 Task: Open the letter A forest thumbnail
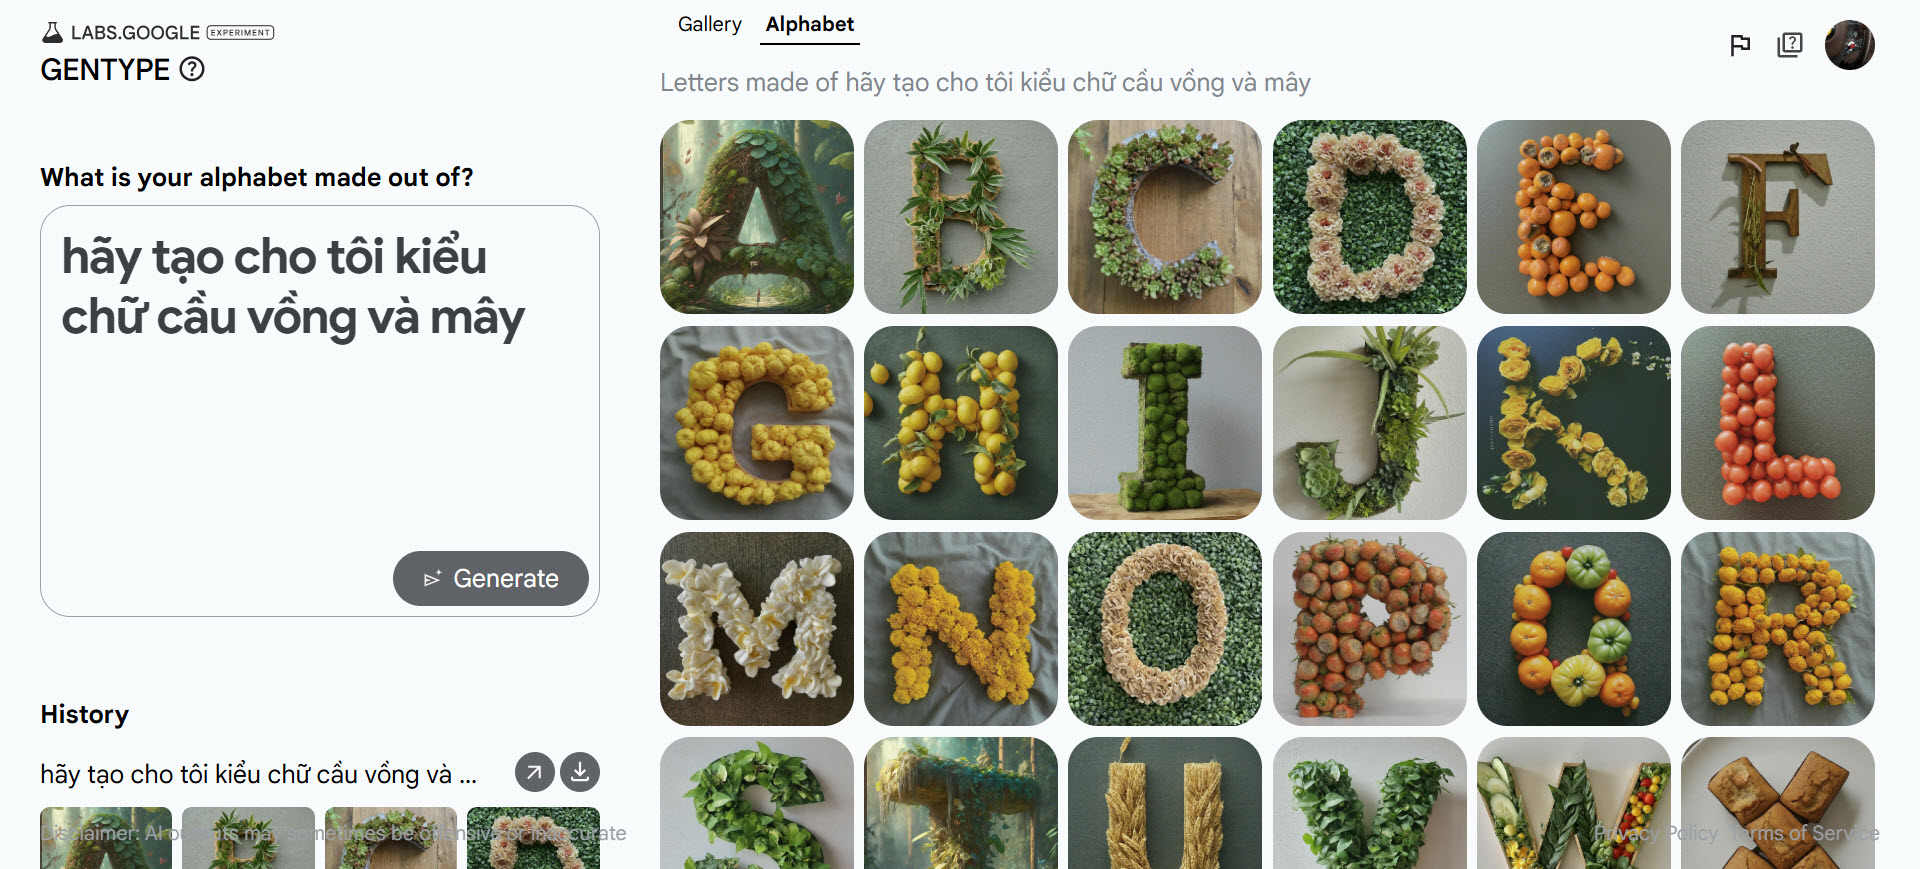[757, 217]
